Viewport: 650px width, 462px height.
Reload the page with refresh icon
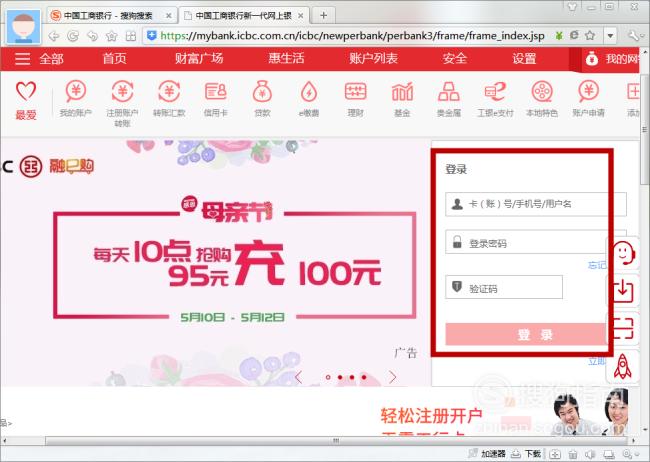73,36
